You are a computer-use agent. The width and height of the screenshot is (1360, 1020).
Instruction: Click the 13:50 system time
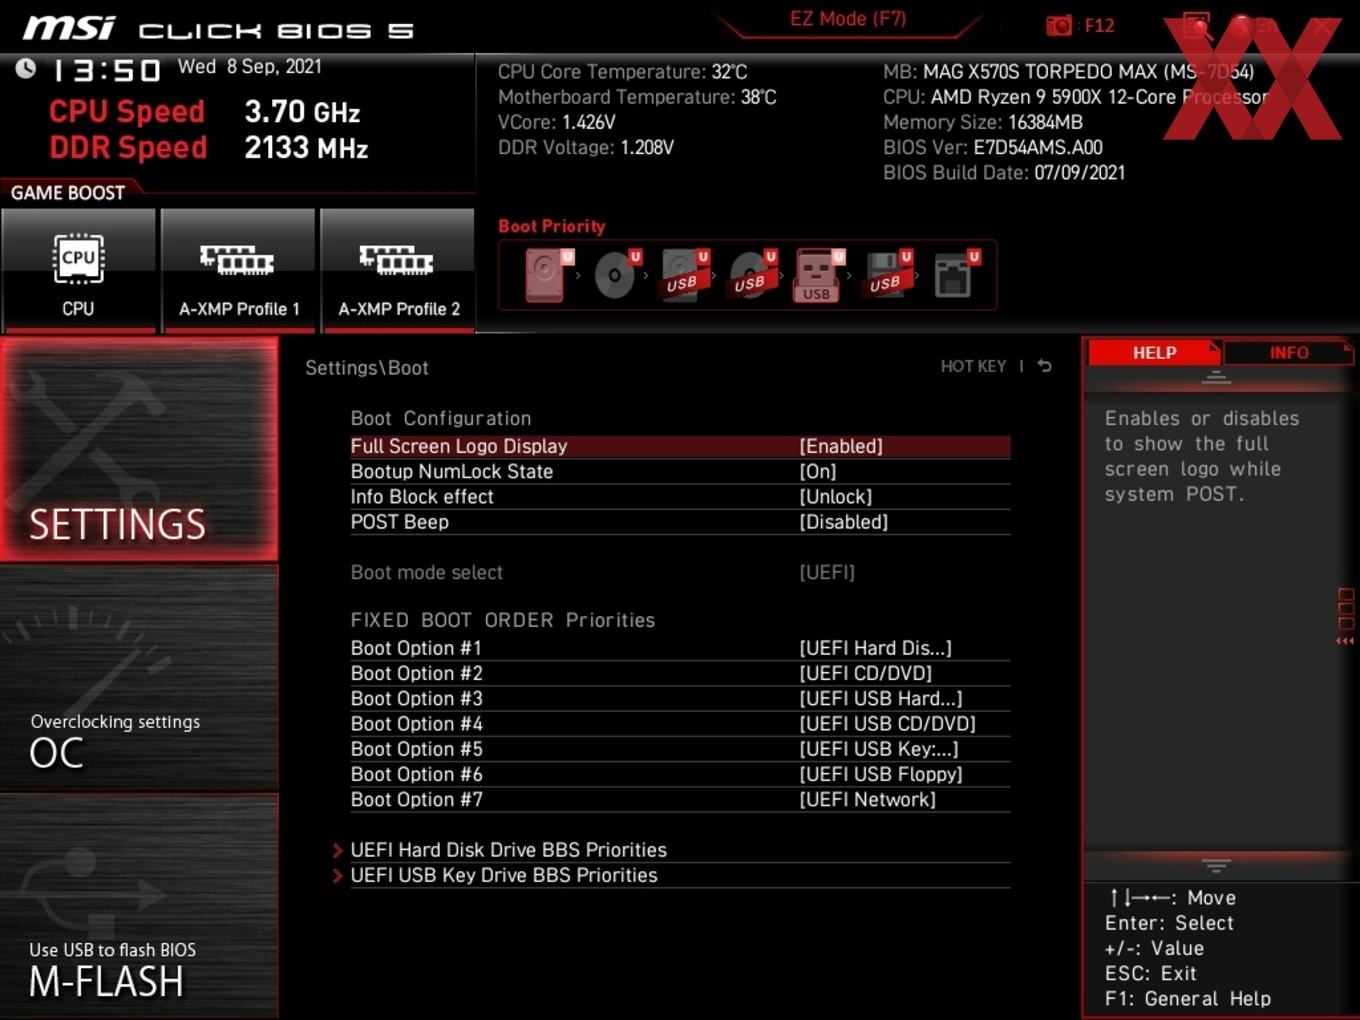click(x=106, y=71)
